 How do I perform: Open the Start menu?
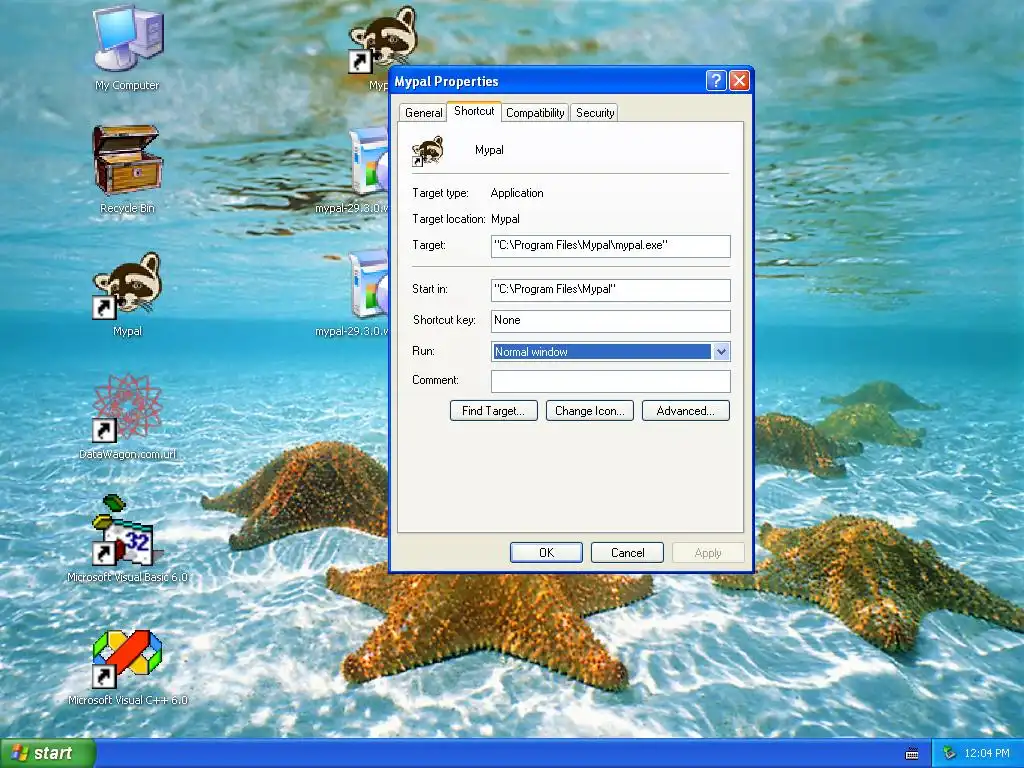pos(47,753)
